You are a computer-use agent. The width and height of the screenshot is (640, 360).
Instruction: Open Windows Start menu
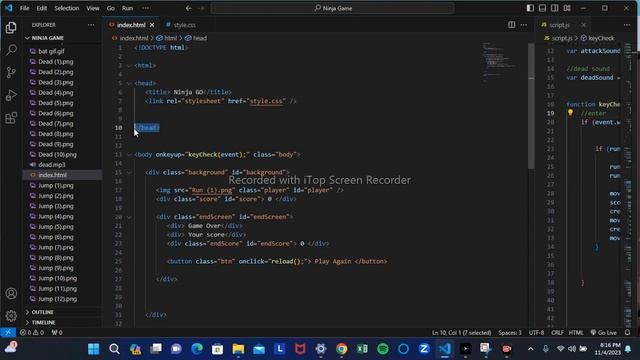pyautogui.click(x=93, y=349)
